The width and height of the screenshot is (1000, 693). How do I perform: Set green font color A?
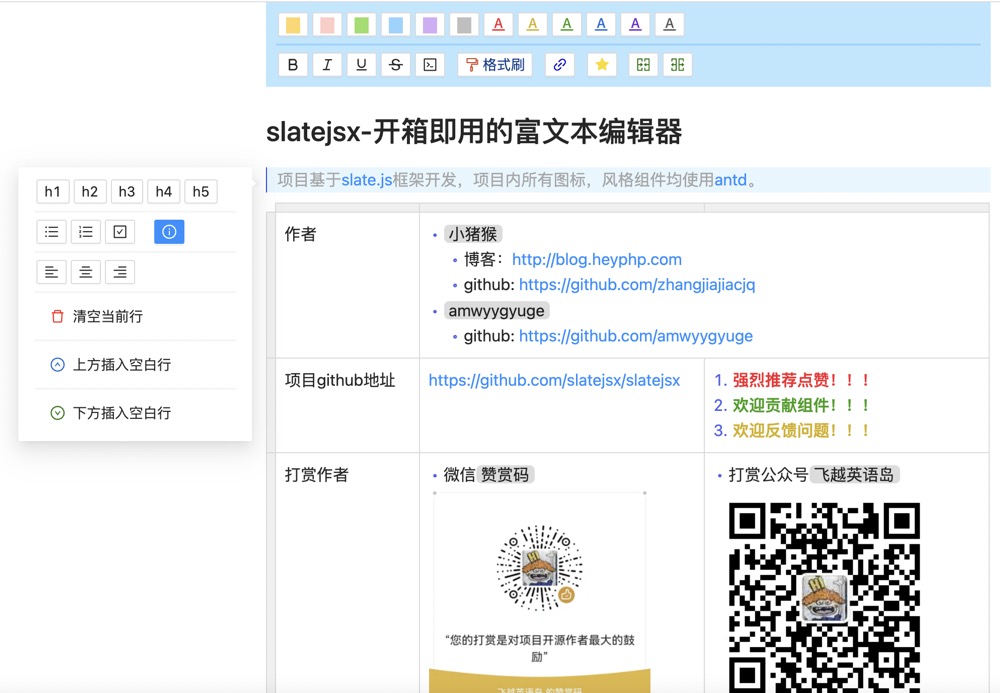coord(567,24)
